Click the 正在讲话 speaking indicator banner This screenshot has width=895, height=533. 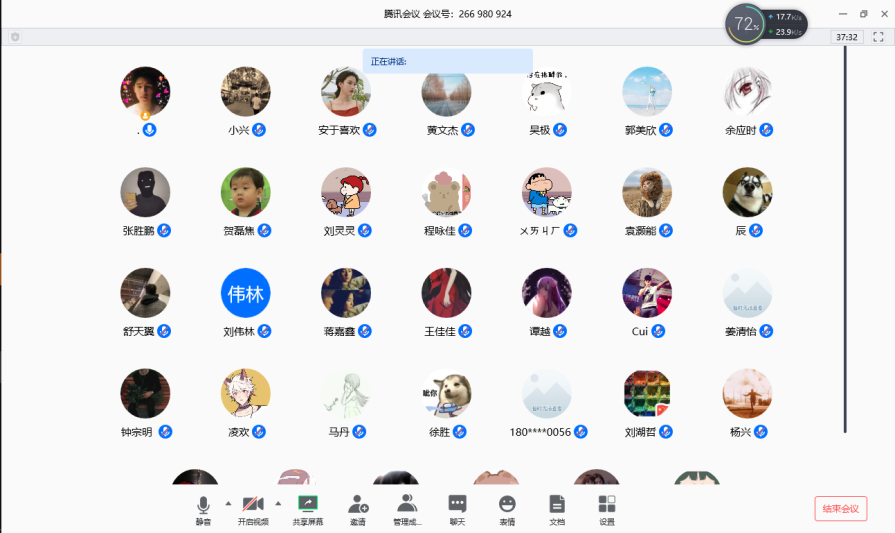[x=447, y=61]
